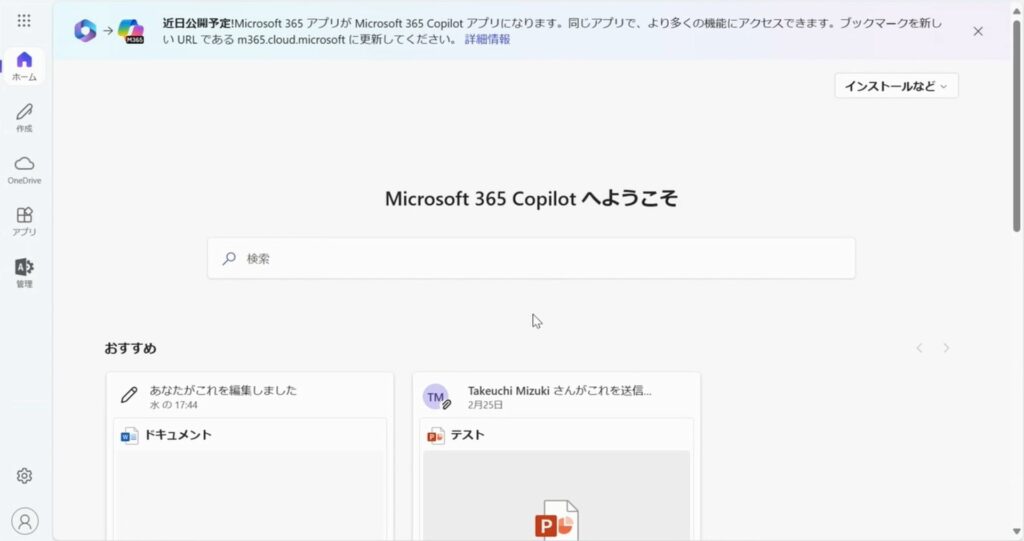
Task: Click the おすすめ section heading
Action: tap(131, 348)
